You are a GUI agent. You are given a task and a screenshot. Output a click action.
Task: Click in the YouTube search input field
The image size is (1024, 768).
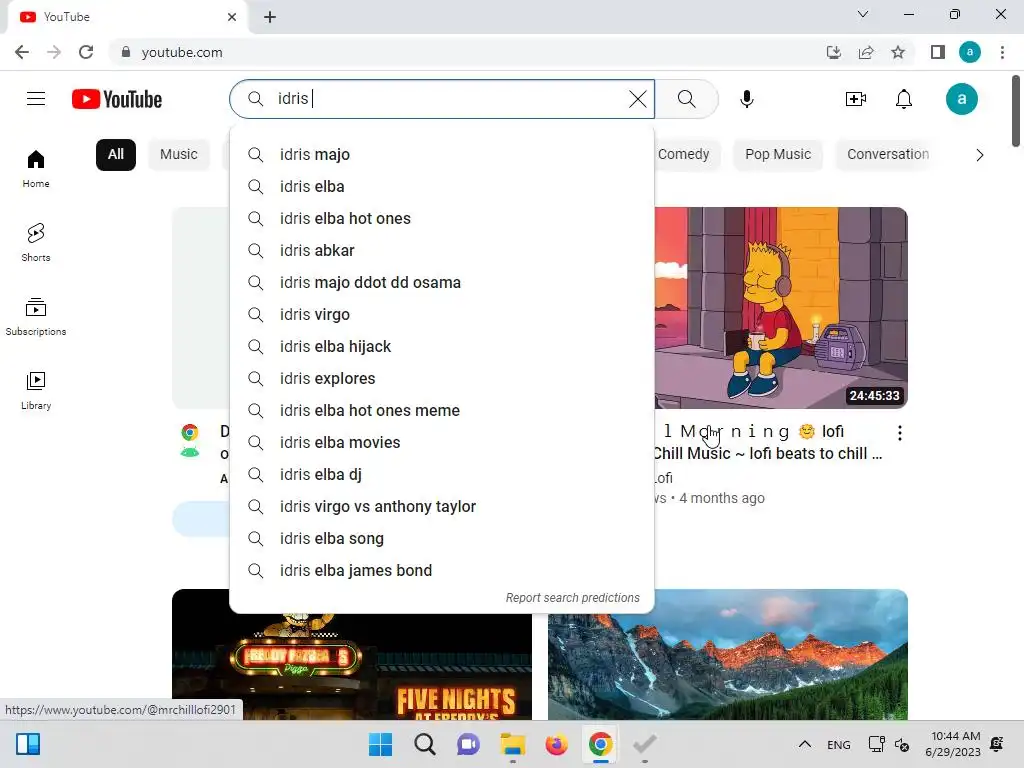click(444, 99)
